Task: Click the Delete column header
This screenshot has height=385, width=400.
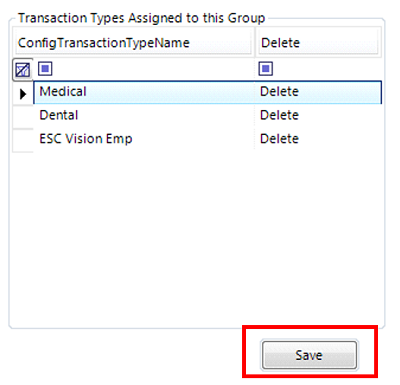Action: [x=319, y=43]
